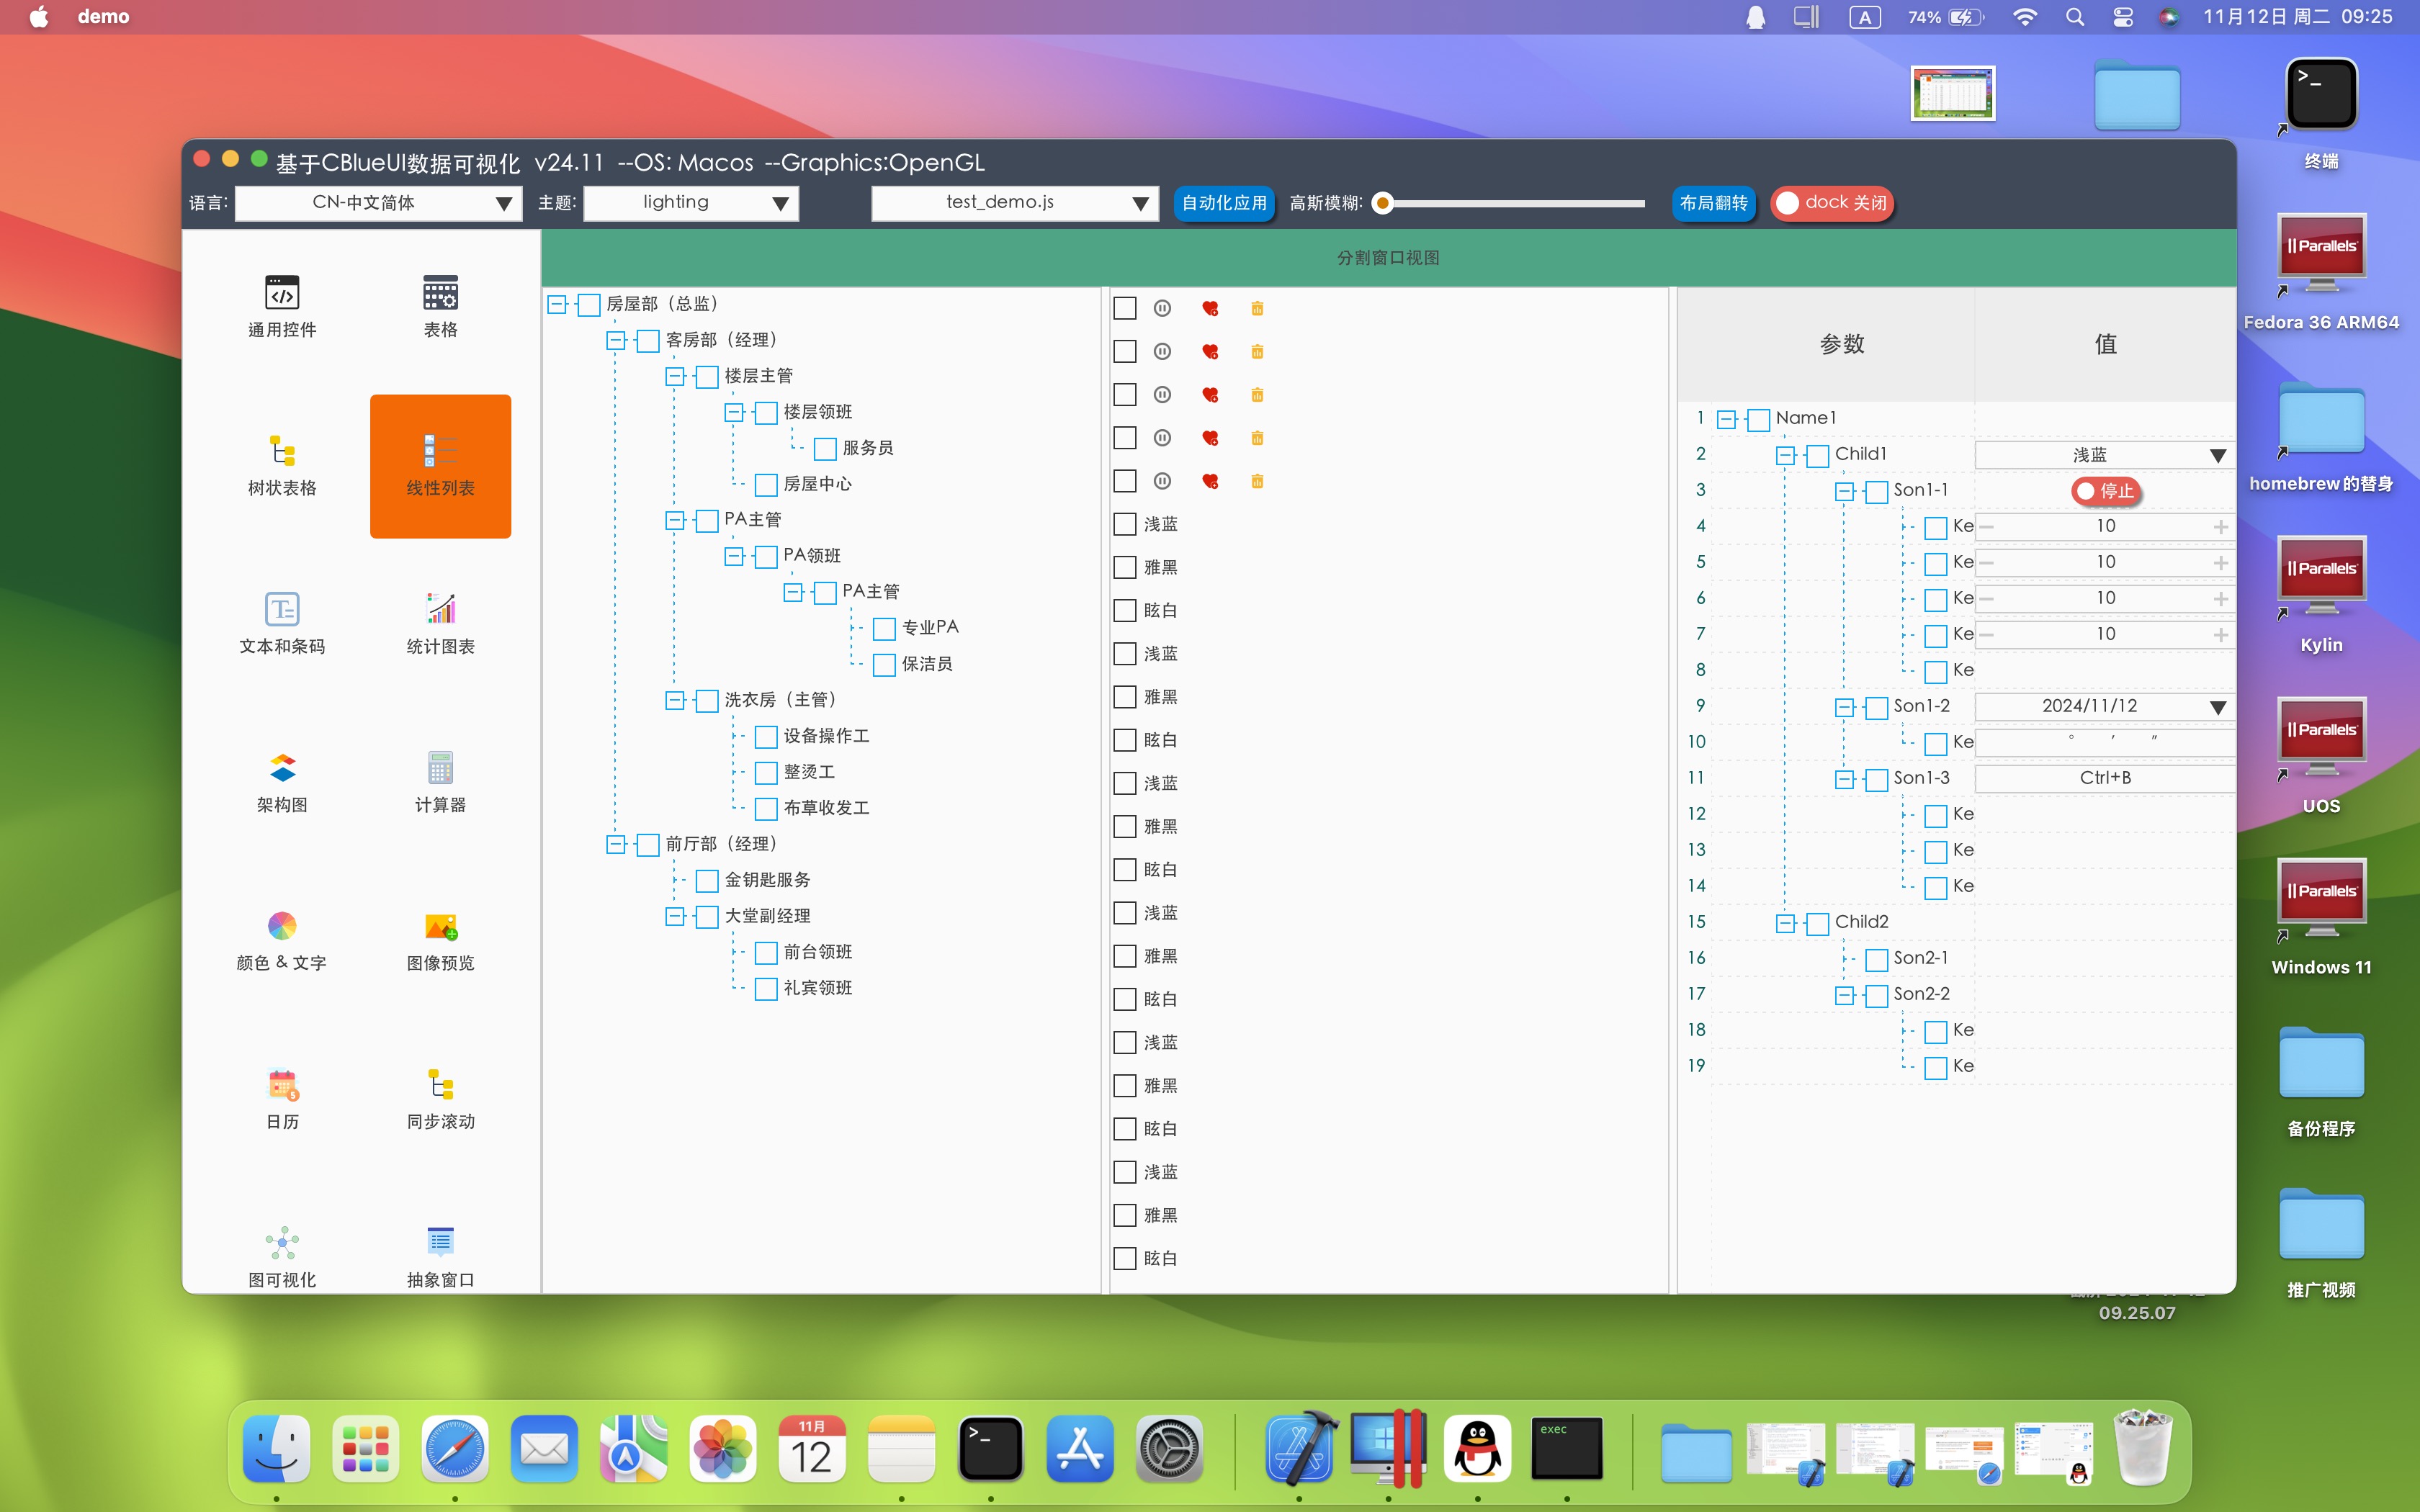Toggle the 停止 switch on Son1-1 row

pyautogui.click(x=2105, y=491)
